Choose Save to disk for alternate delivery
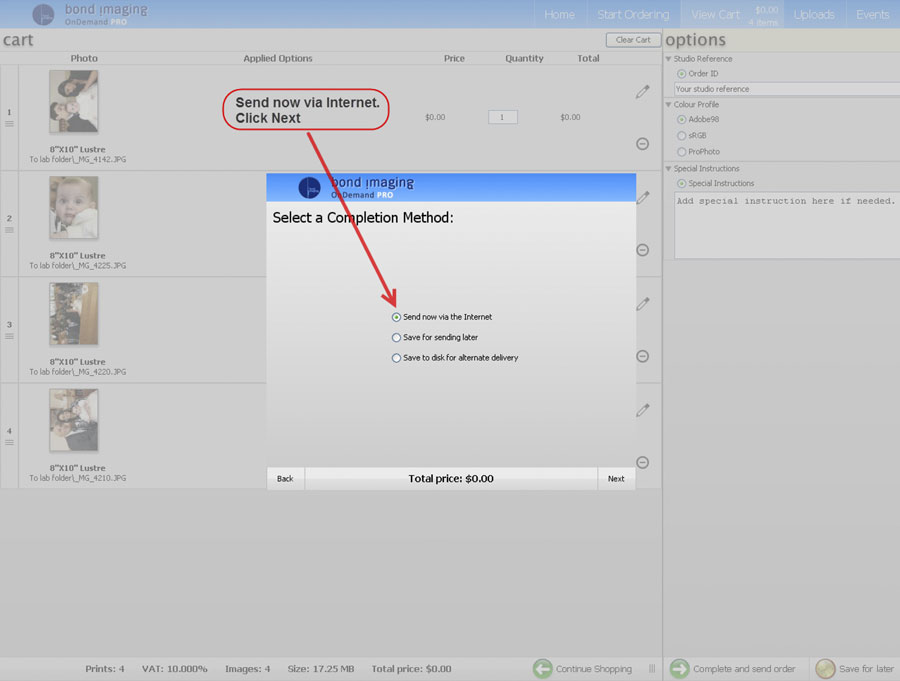The image size is (900, 681). (397, 358)
